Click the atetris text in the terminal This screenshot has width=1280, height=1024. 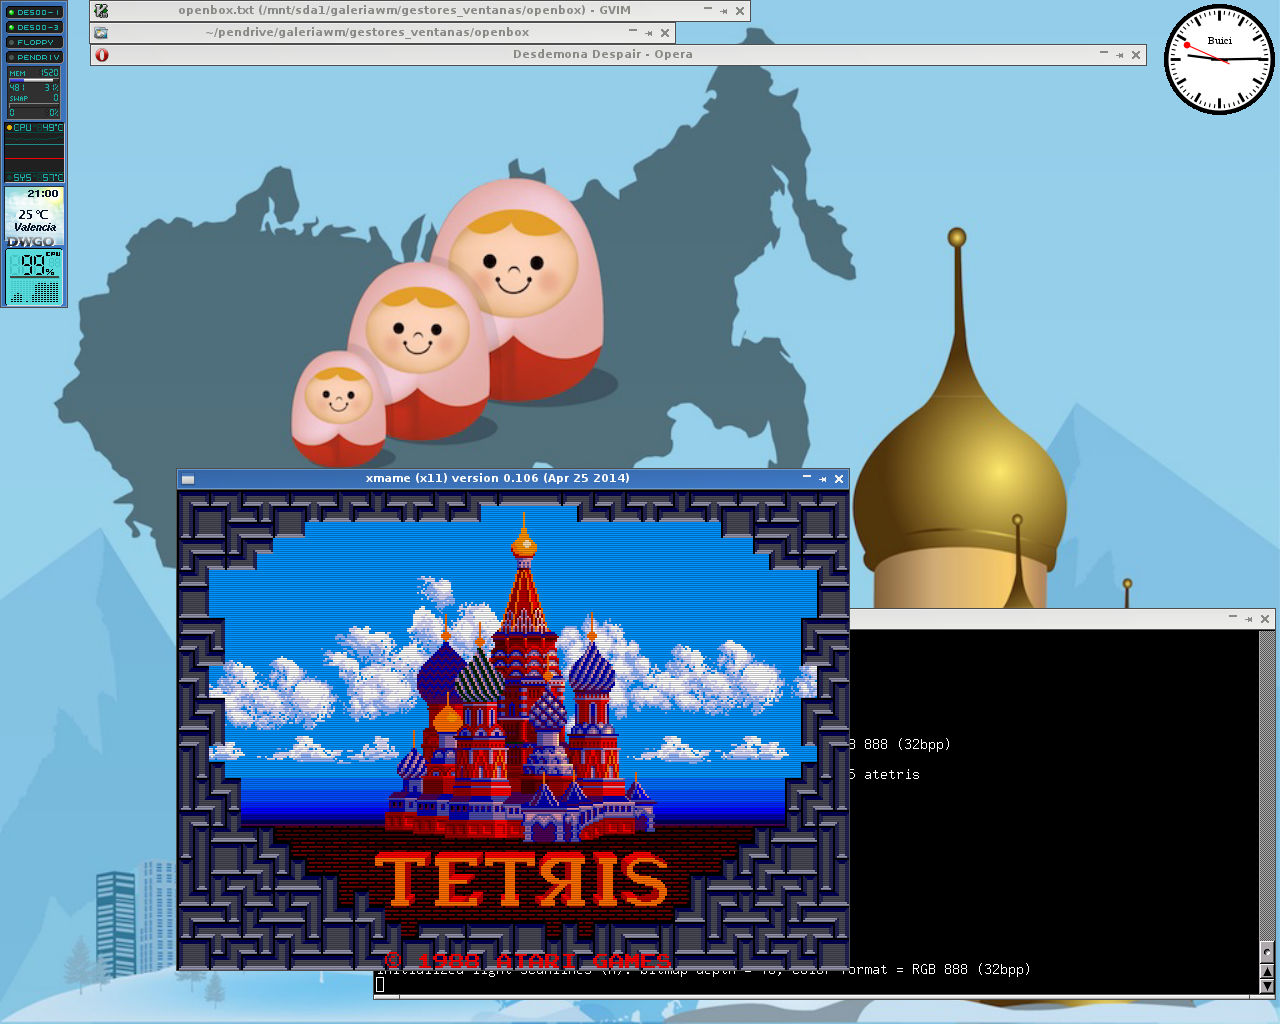tap(892, 775)
